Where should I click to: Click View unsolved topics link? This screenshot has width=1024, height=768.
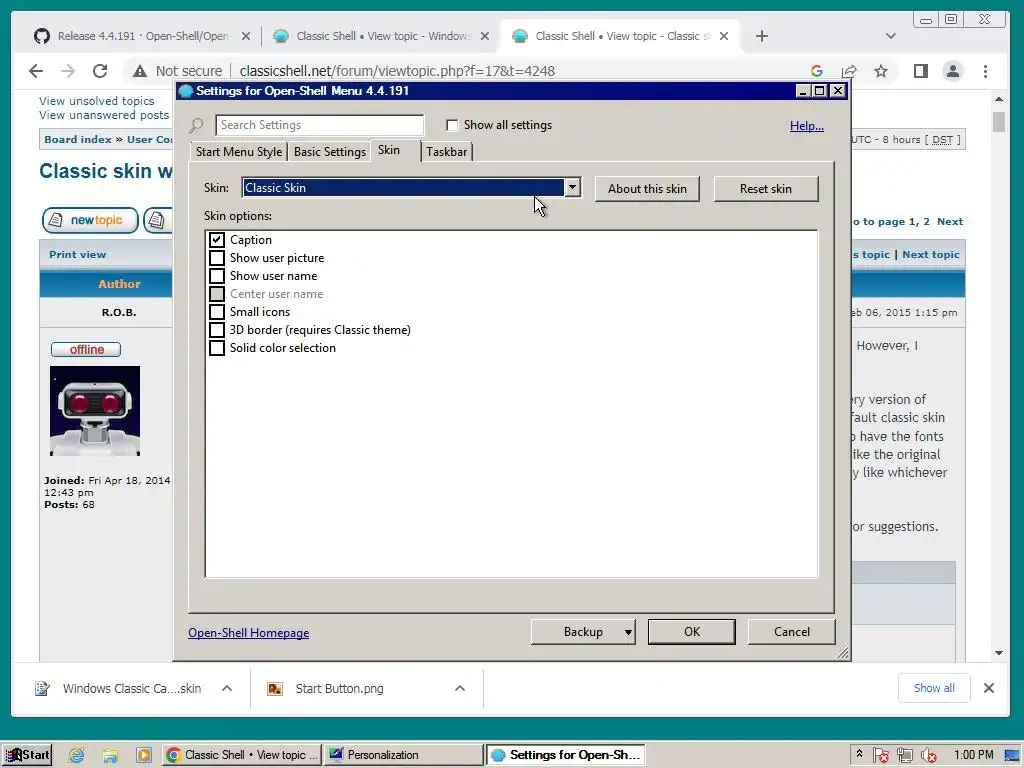click(97, 101)
